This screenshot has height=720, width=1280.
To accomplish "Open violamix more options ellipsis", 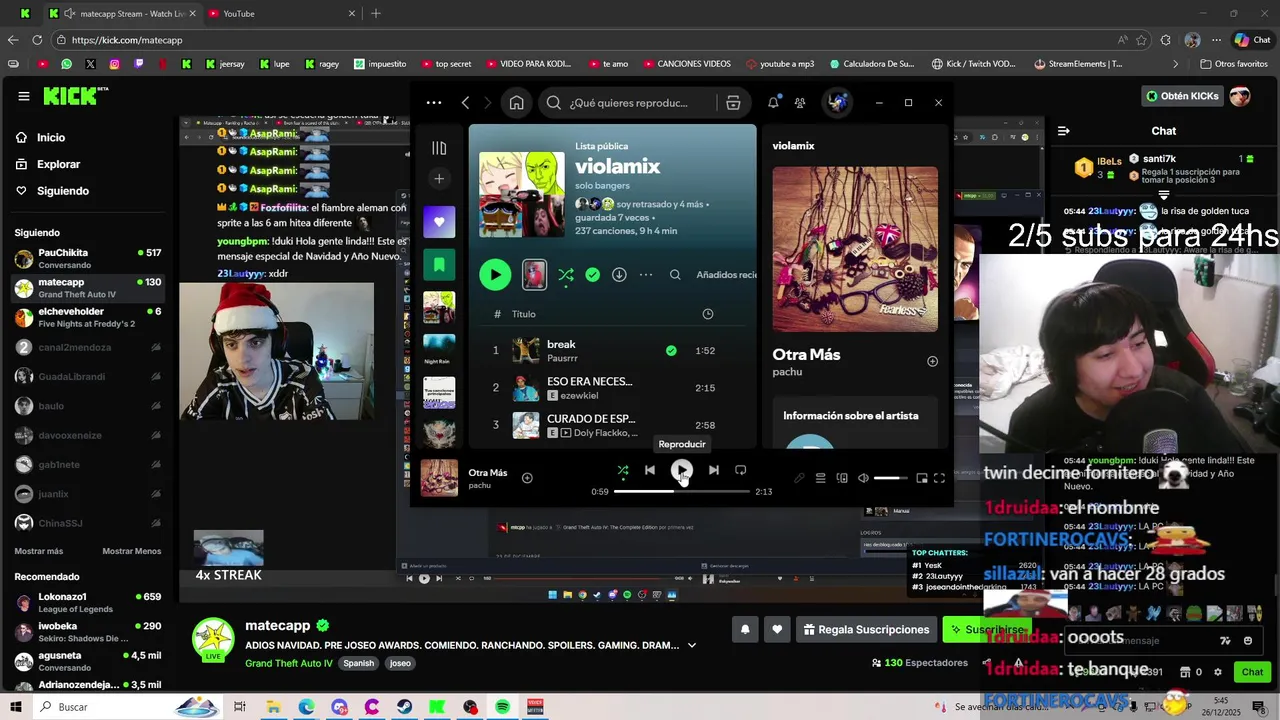I will (646, 274).
